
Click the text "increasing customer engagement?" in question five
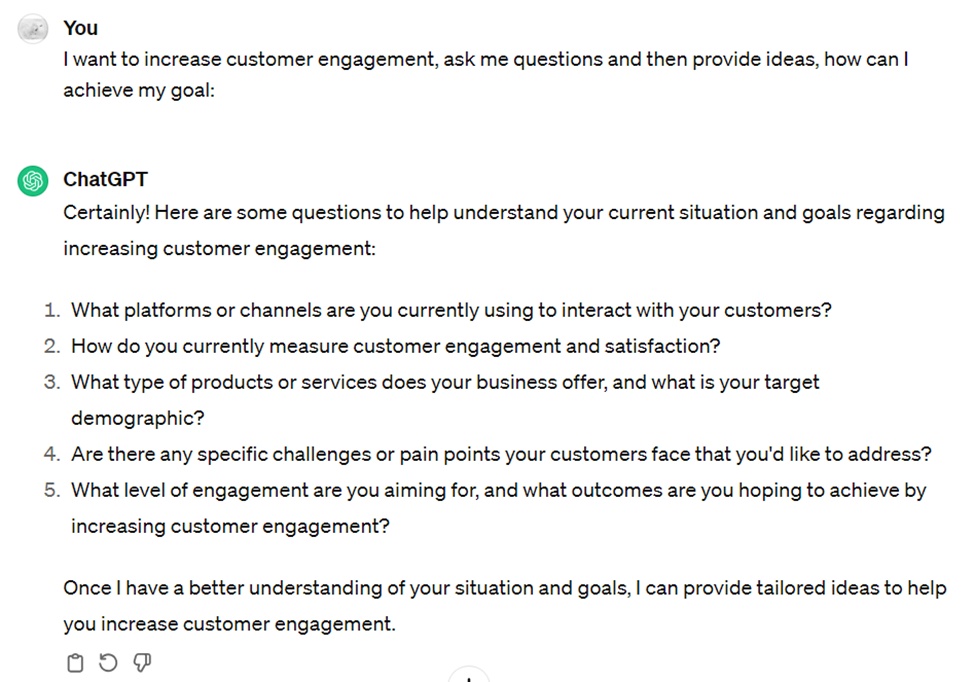[230, 526]
